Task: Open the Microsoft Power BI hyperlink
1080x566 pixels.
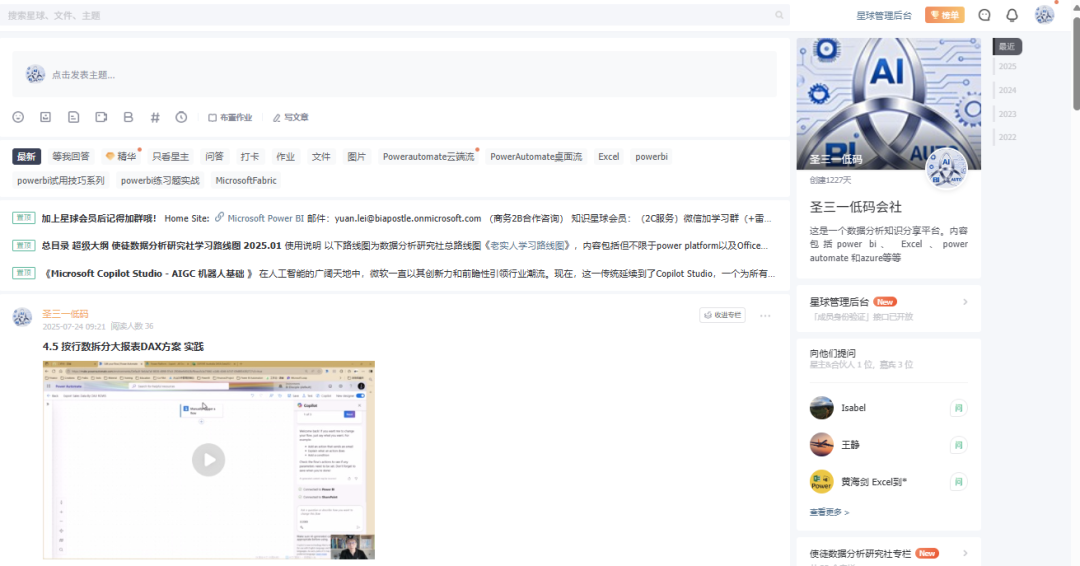Action: pos(265,218)
